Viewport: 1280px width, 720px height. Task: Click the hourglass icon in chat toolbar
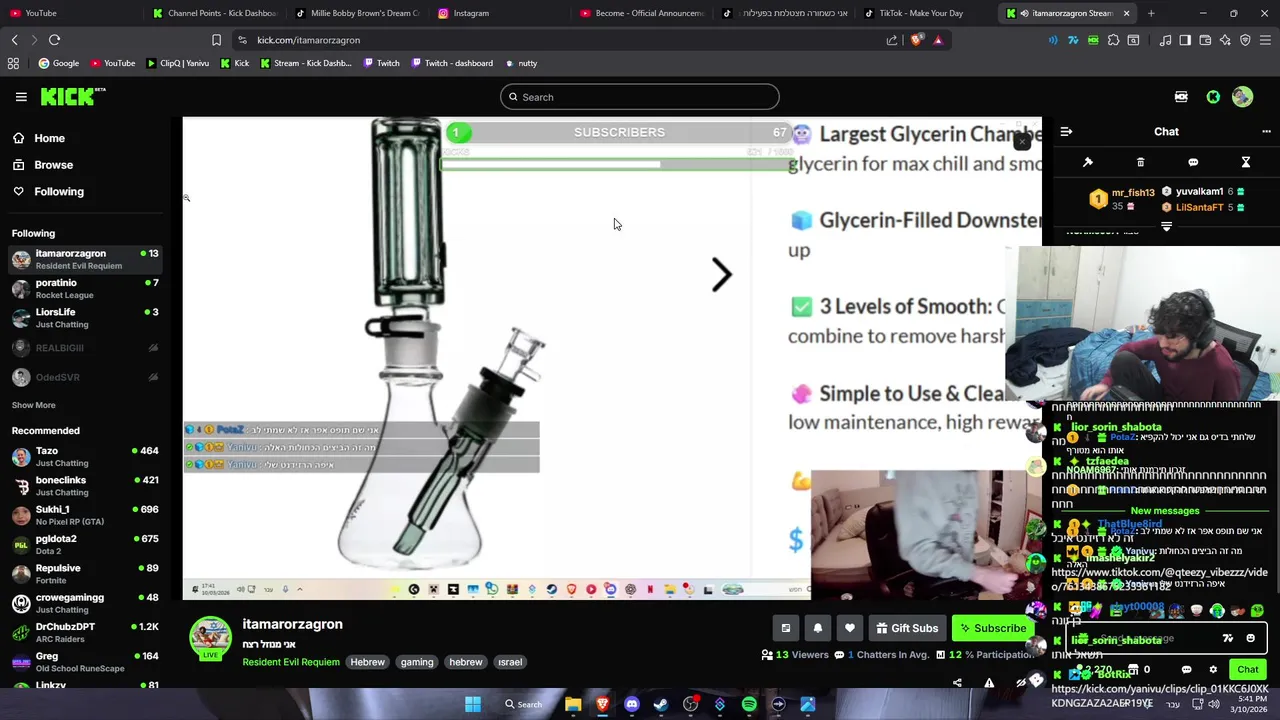[x=1246, y=162]
